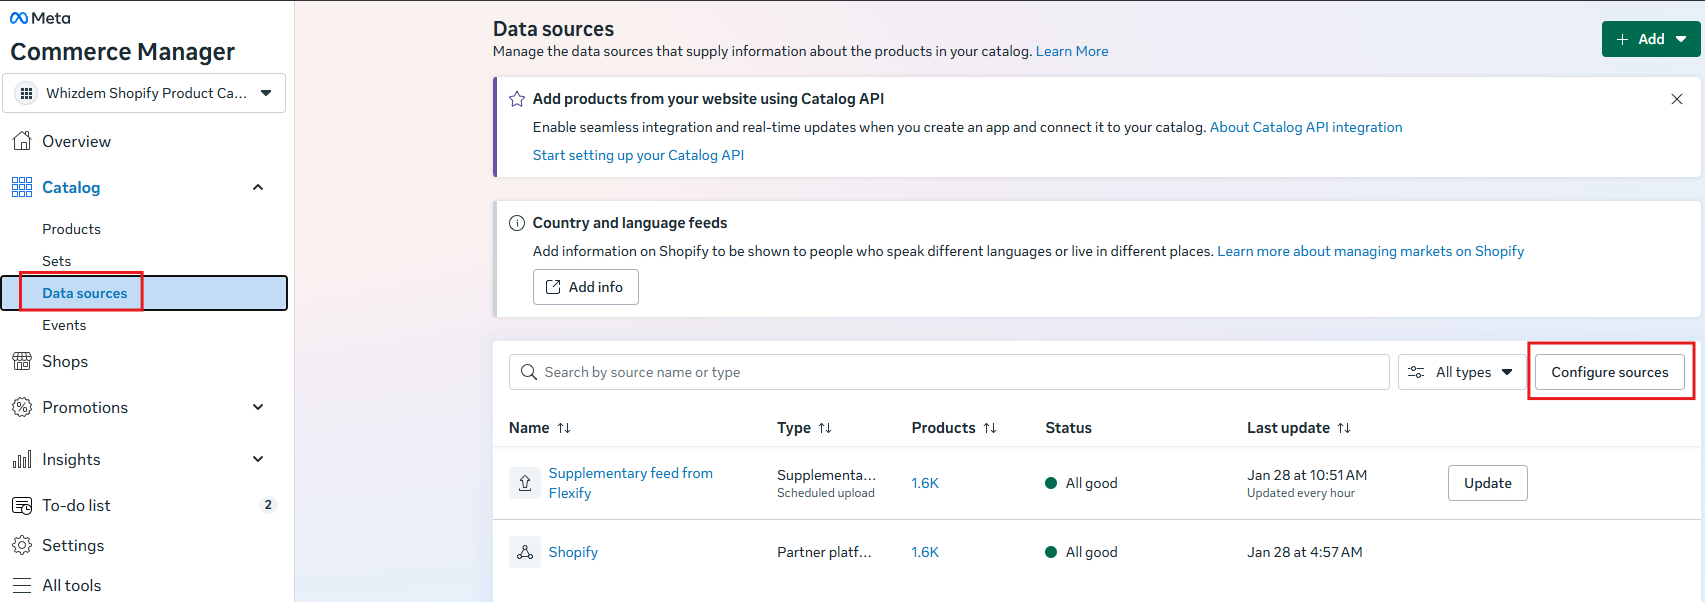
Task: Click the search by source name field
Action: (x=949, y=372)
